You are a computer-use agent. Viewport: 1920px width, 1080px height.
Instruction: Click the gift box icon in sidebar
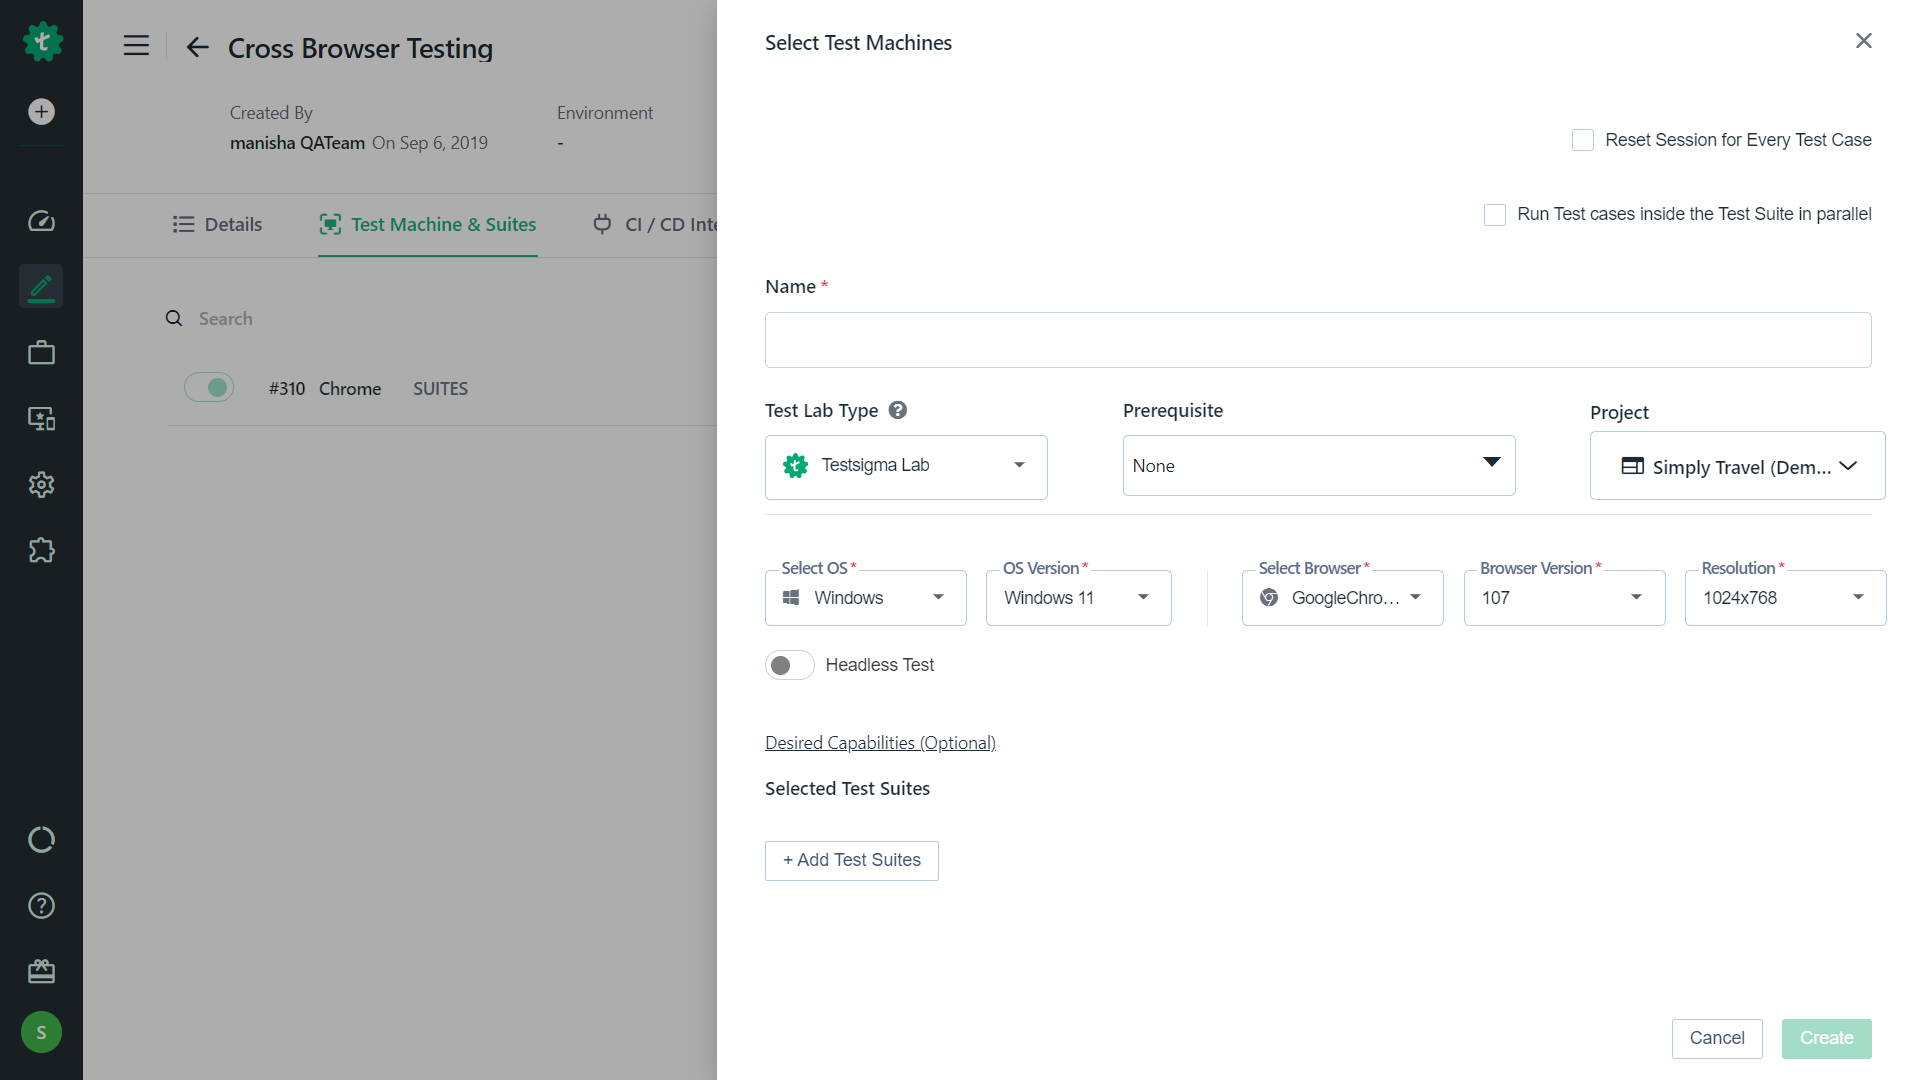41,972
